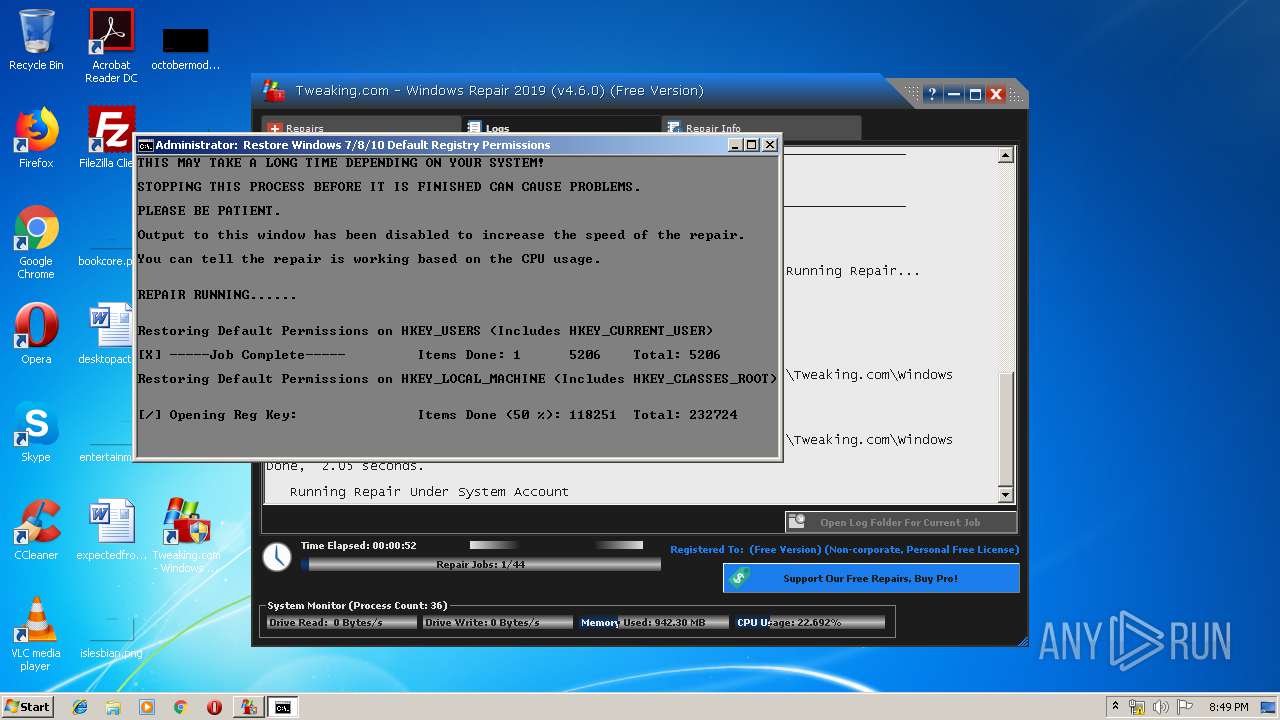Screen dimensions: 1280x720
Task: Click the network tray icon
Action: (x=1137, y=707)
